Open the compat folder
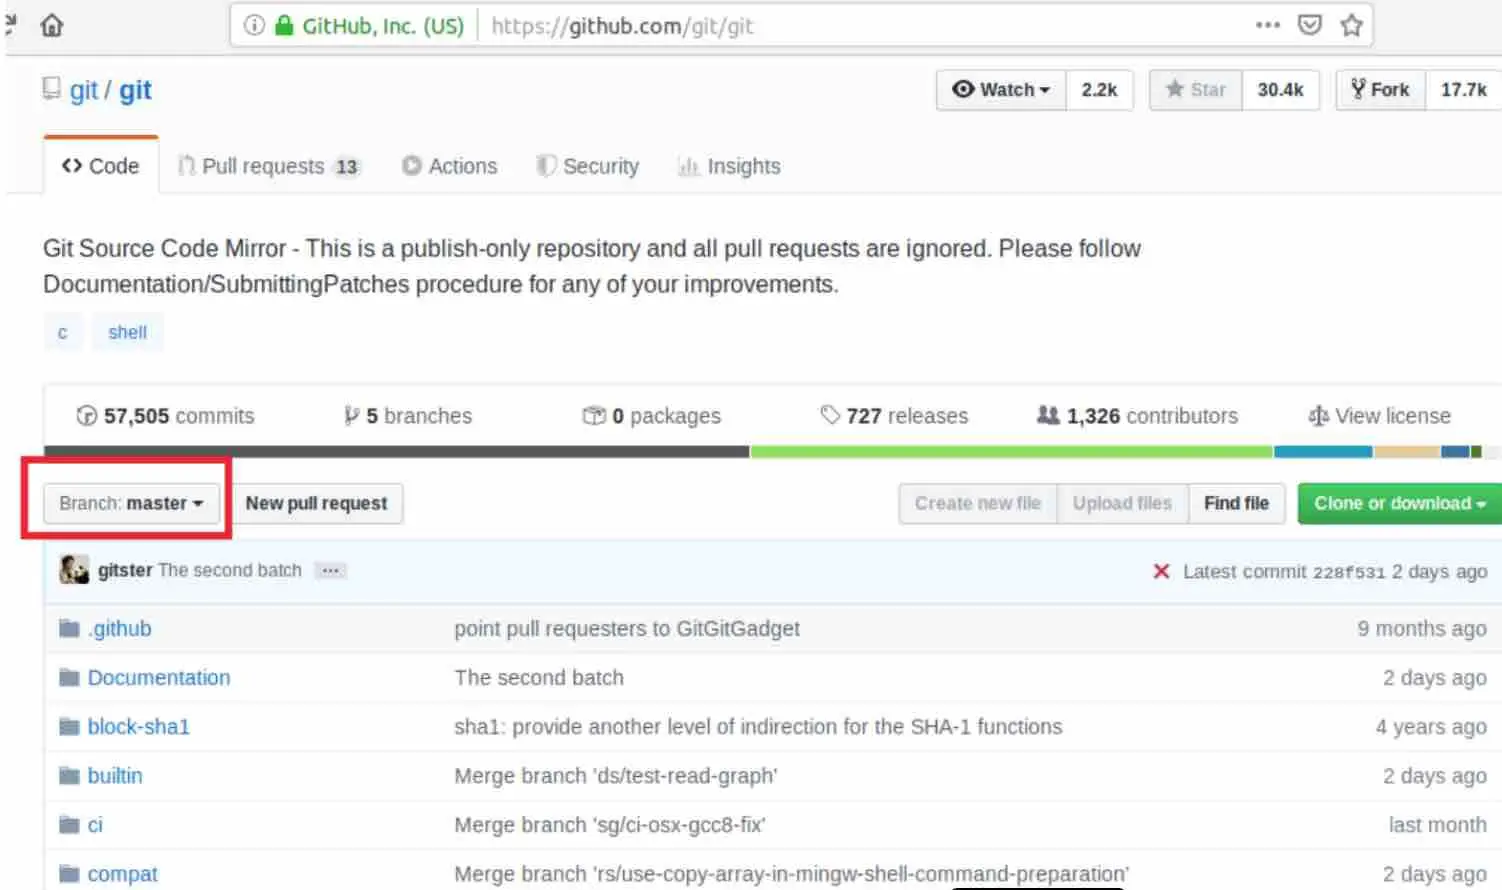1502x890 pixels. coord(122,873)
